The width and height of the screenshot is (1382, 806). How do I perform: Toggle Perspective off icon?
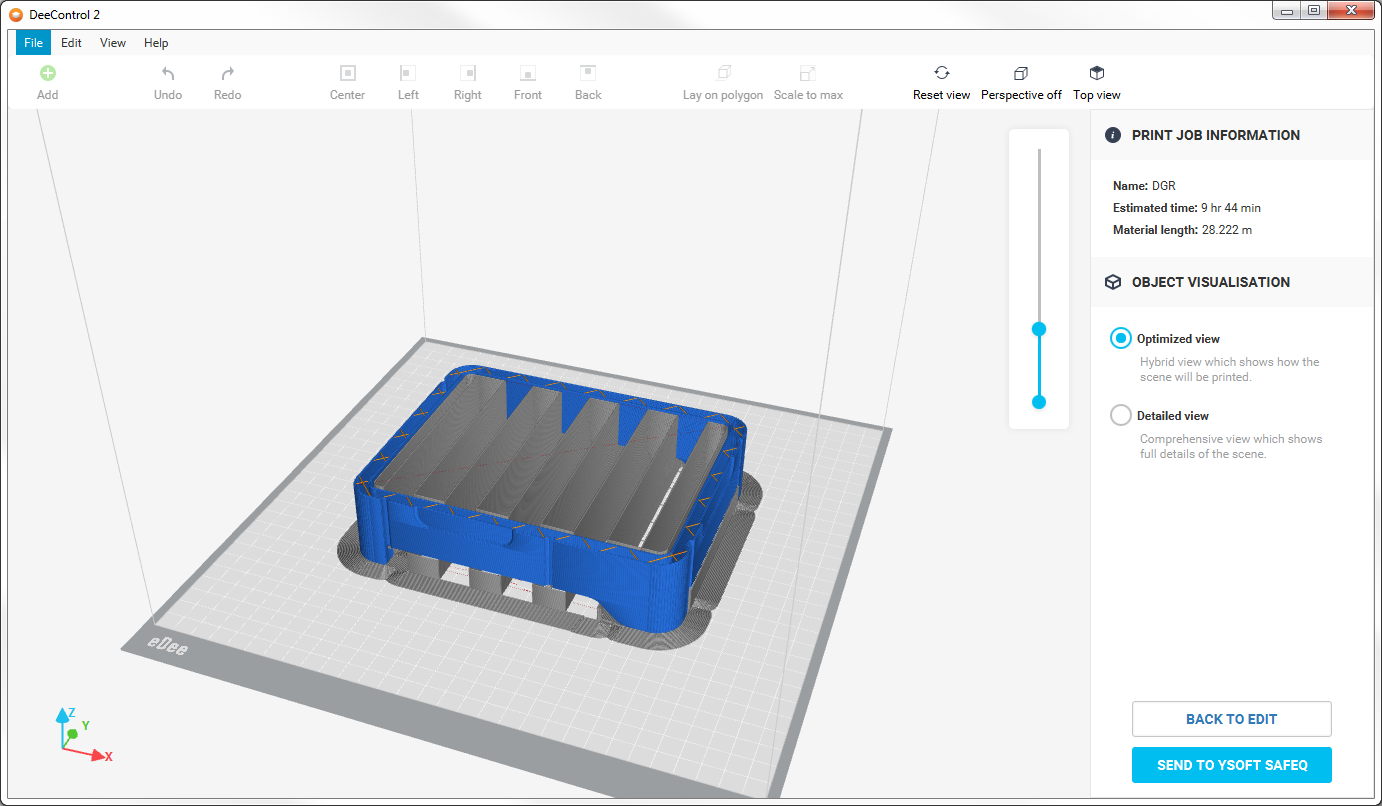pos(1021,73)
